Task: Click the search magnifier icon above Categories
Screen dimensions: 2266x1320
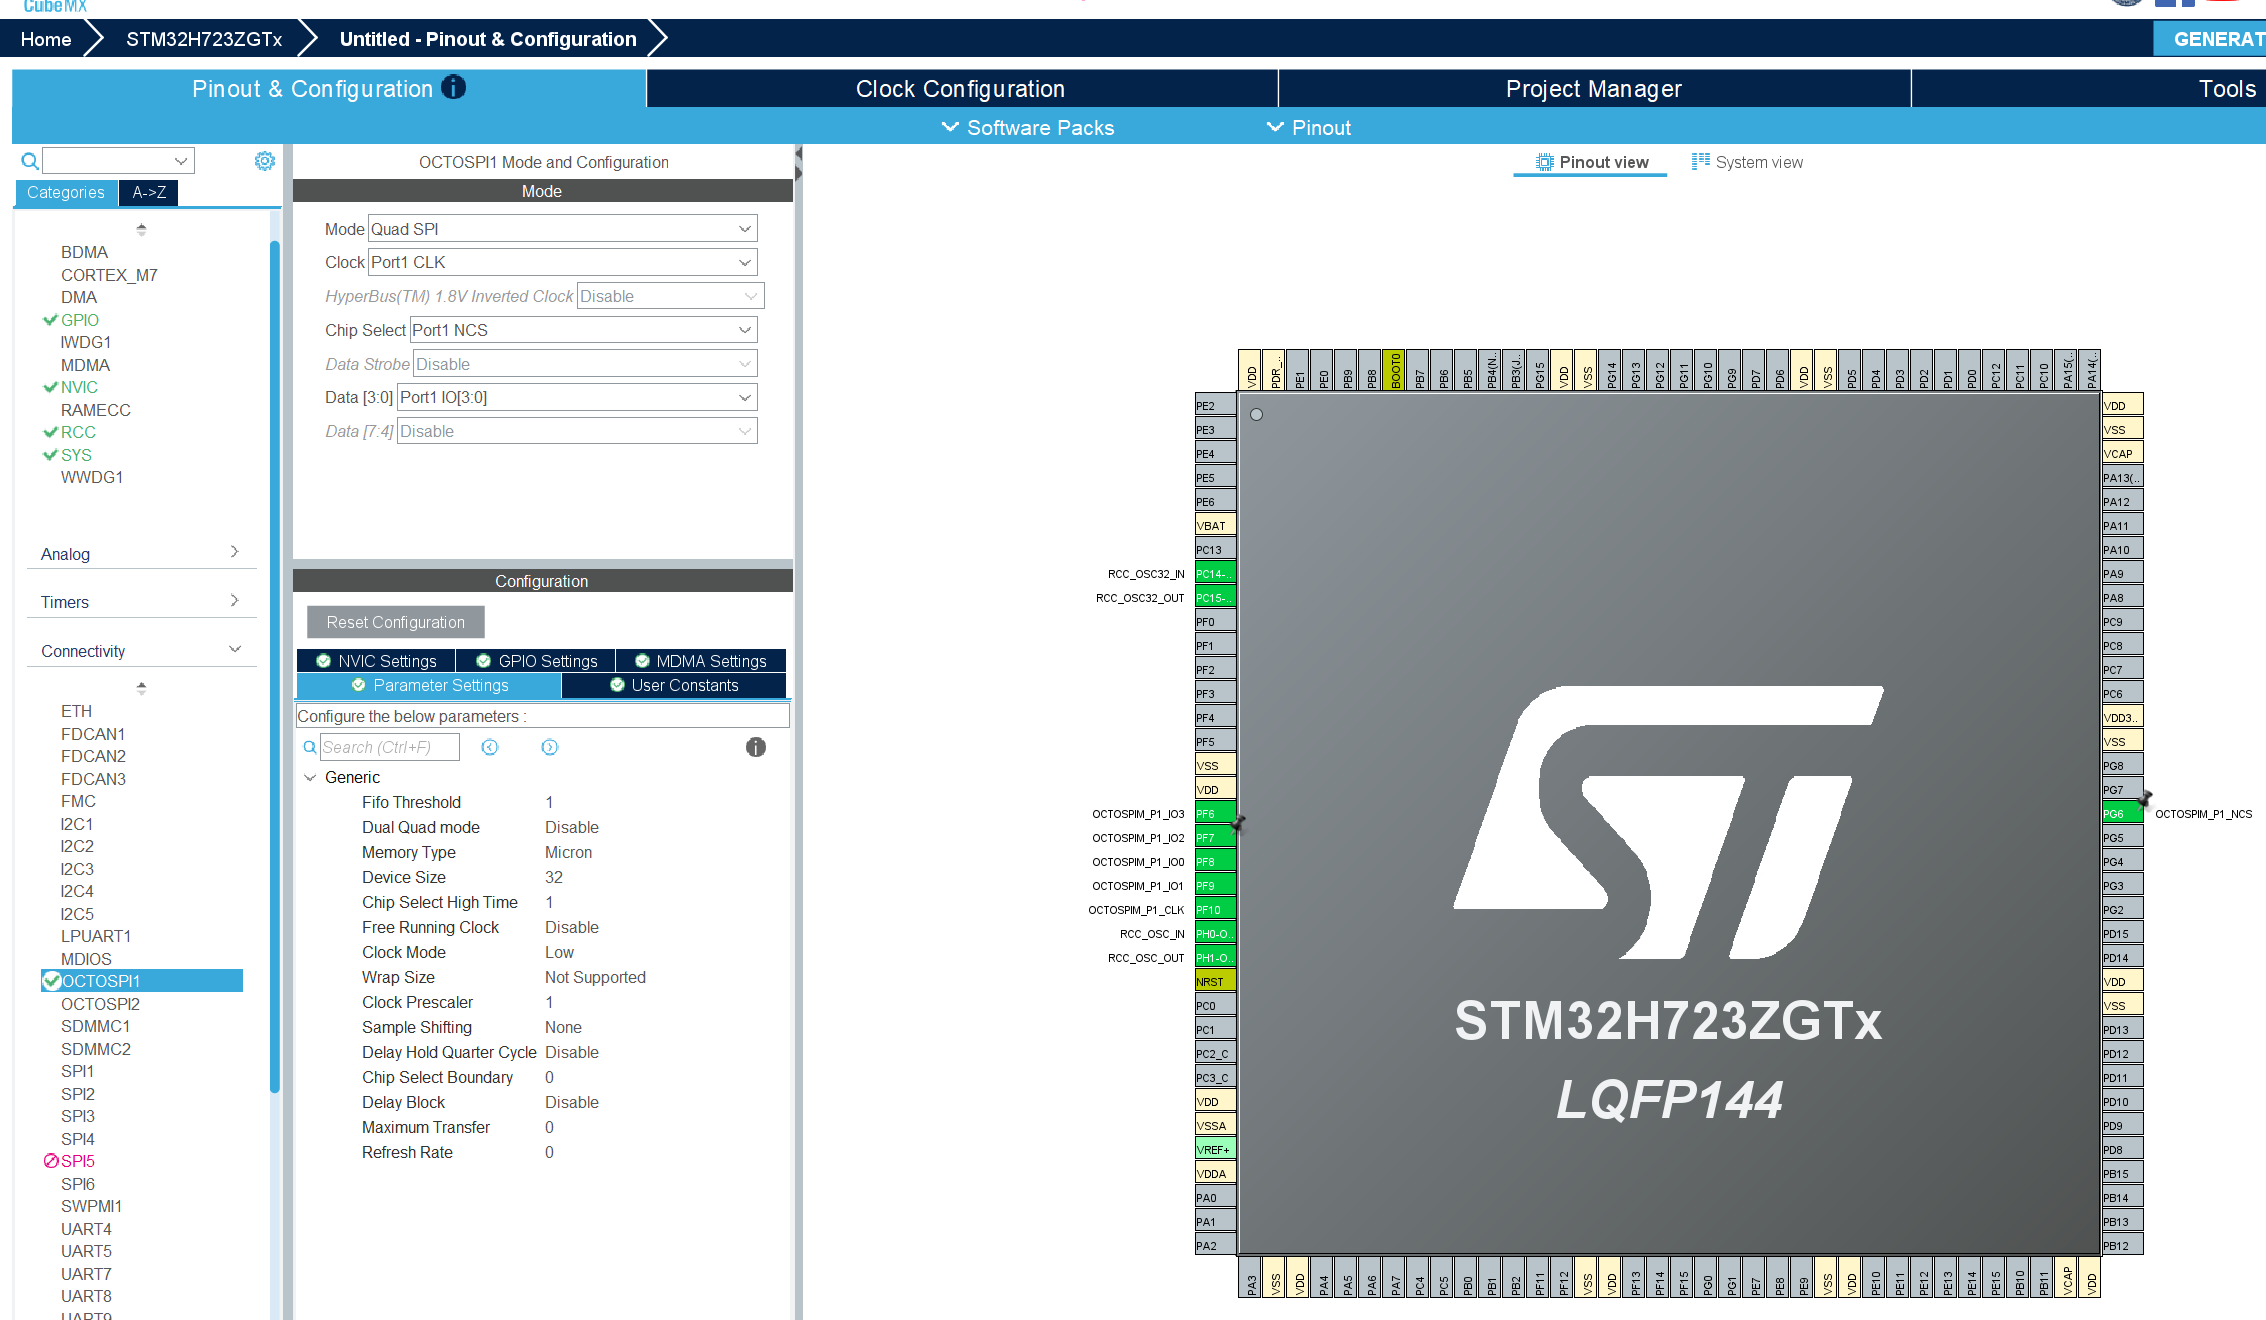Action: point(30,161)
